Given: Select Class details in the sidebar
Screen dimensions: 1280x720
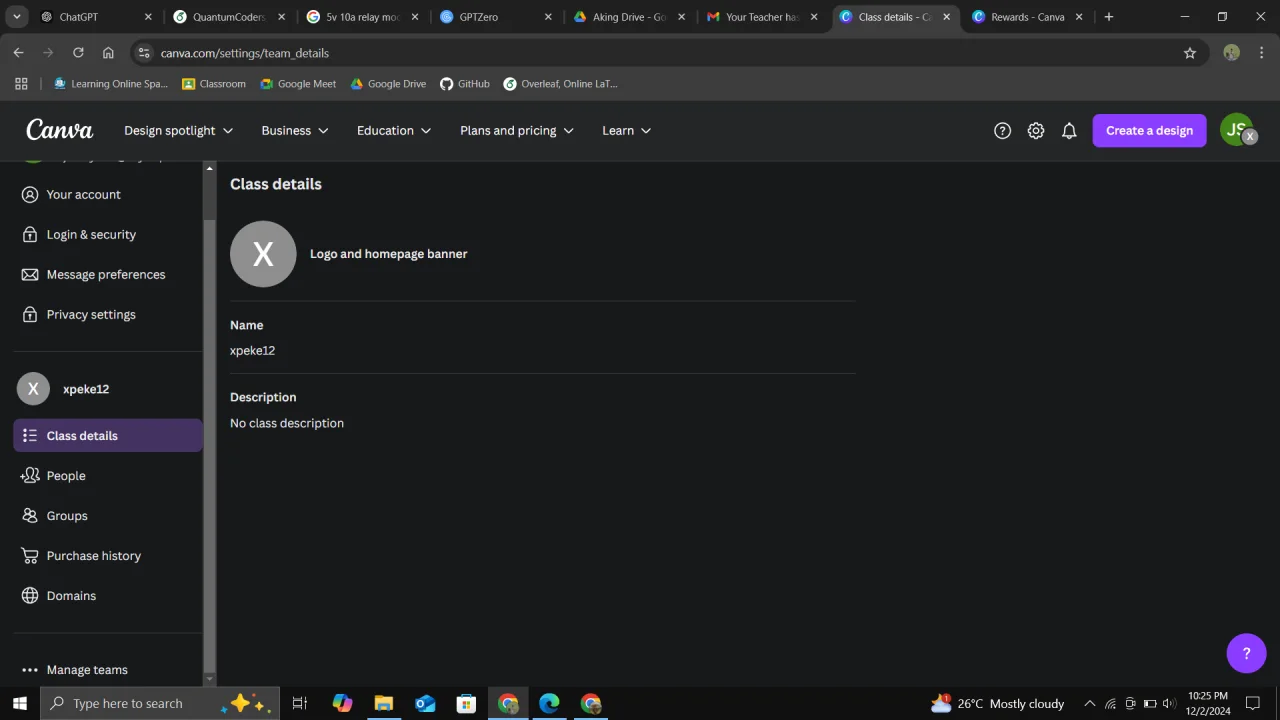Looking at the screenshot, I should coord(108,436).
